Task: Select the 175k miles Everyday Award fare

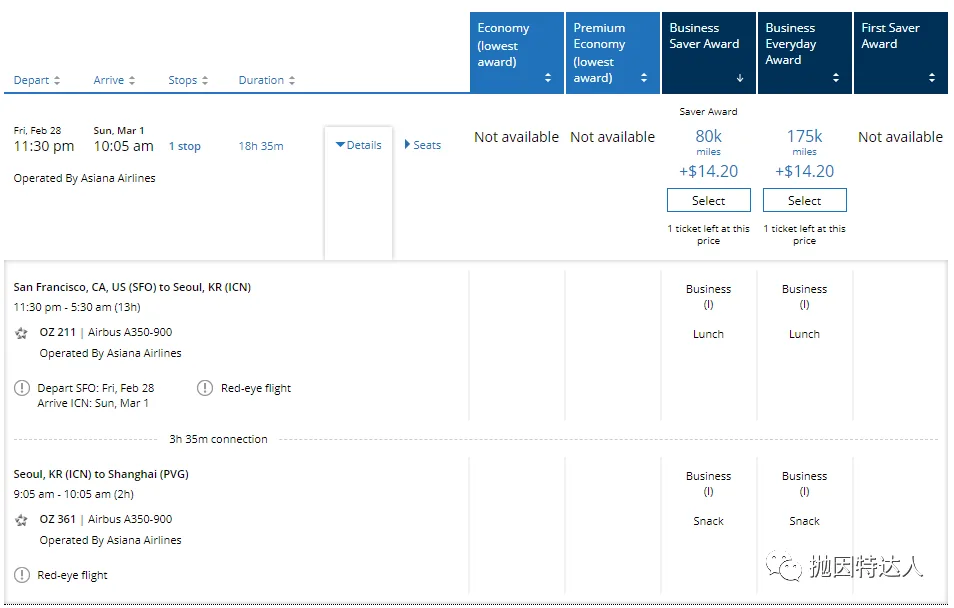Action: tap(805, 200)
